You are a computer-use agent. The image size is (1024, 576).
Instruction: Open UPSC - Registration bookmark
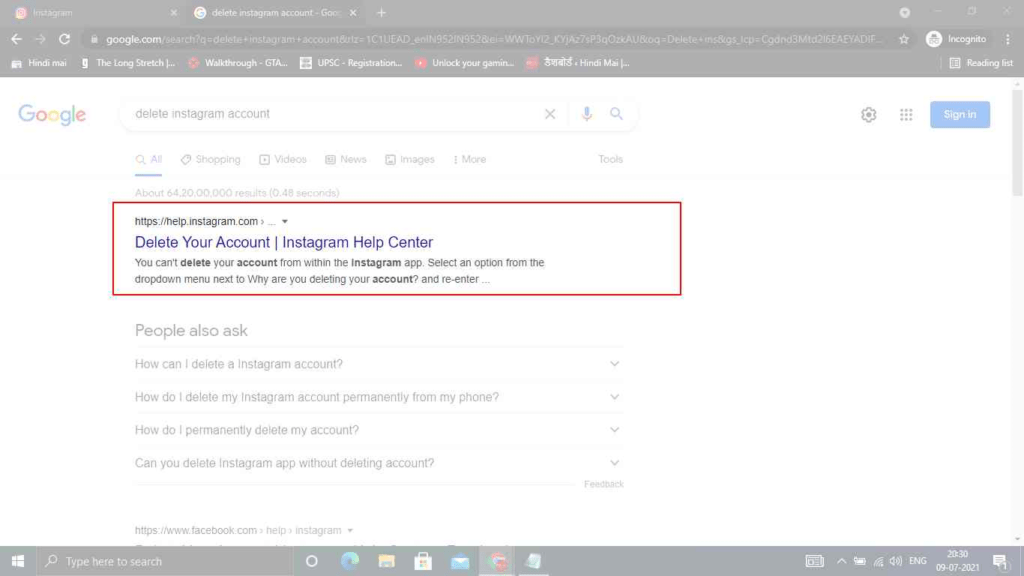coord(351,63)
